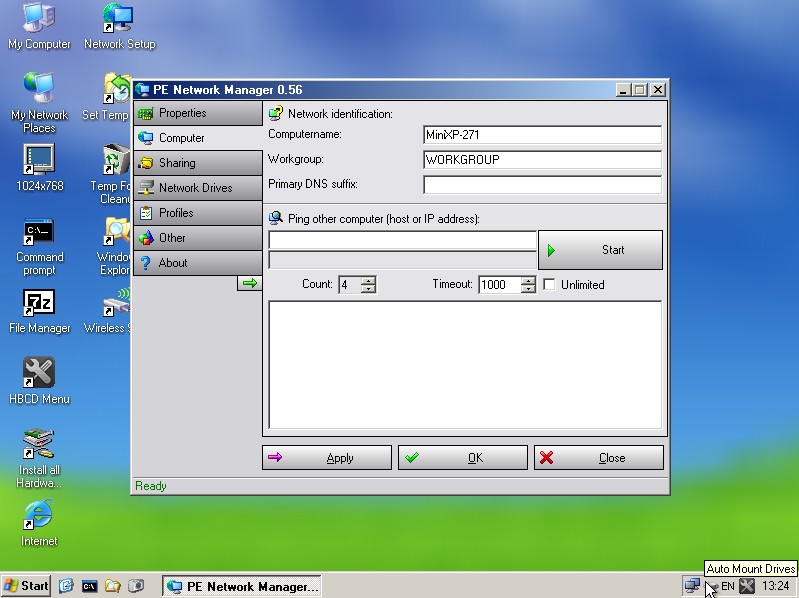Click the Close button with red X
Viewport: 799px width, 598px height.
(x=599, y=457)
